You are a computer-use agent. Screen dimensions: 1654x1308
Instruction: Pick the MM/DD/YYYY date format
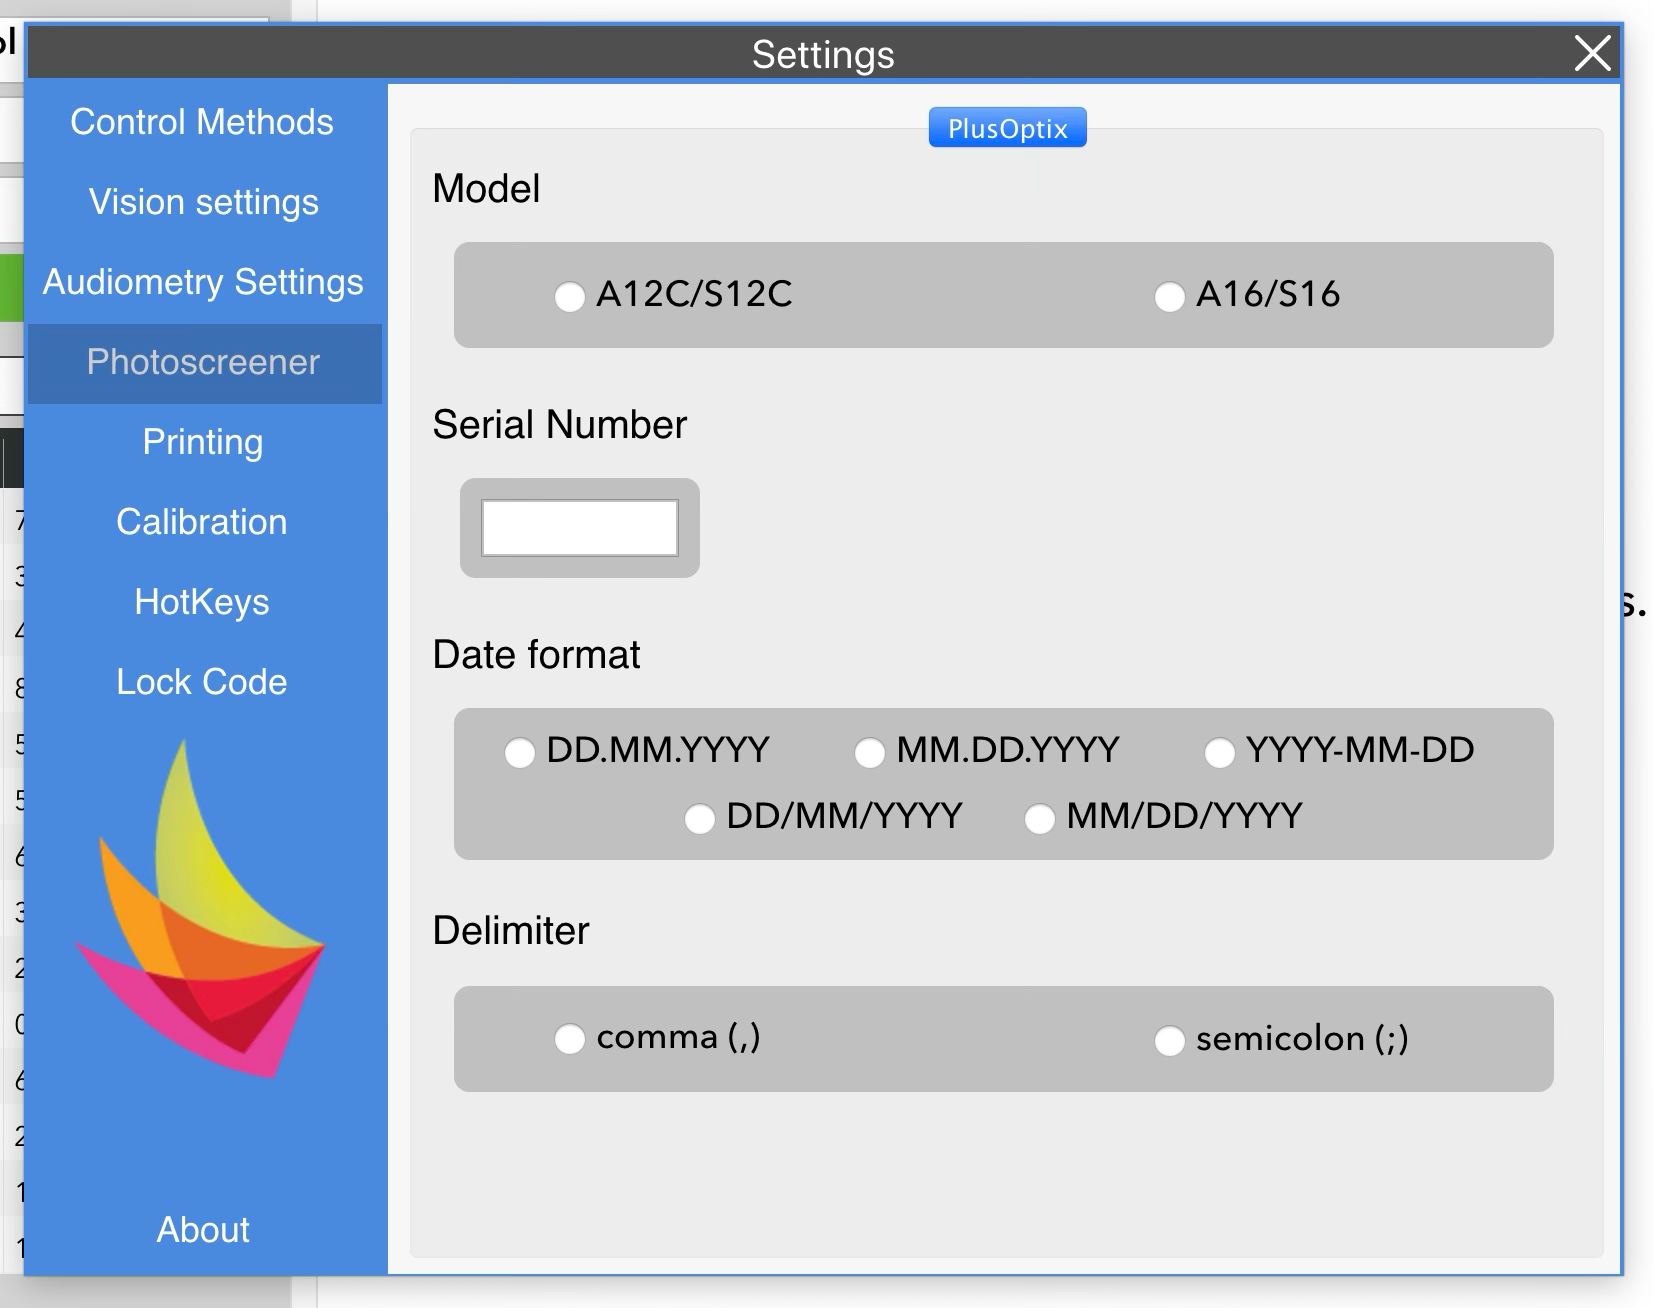[1040, 819]
